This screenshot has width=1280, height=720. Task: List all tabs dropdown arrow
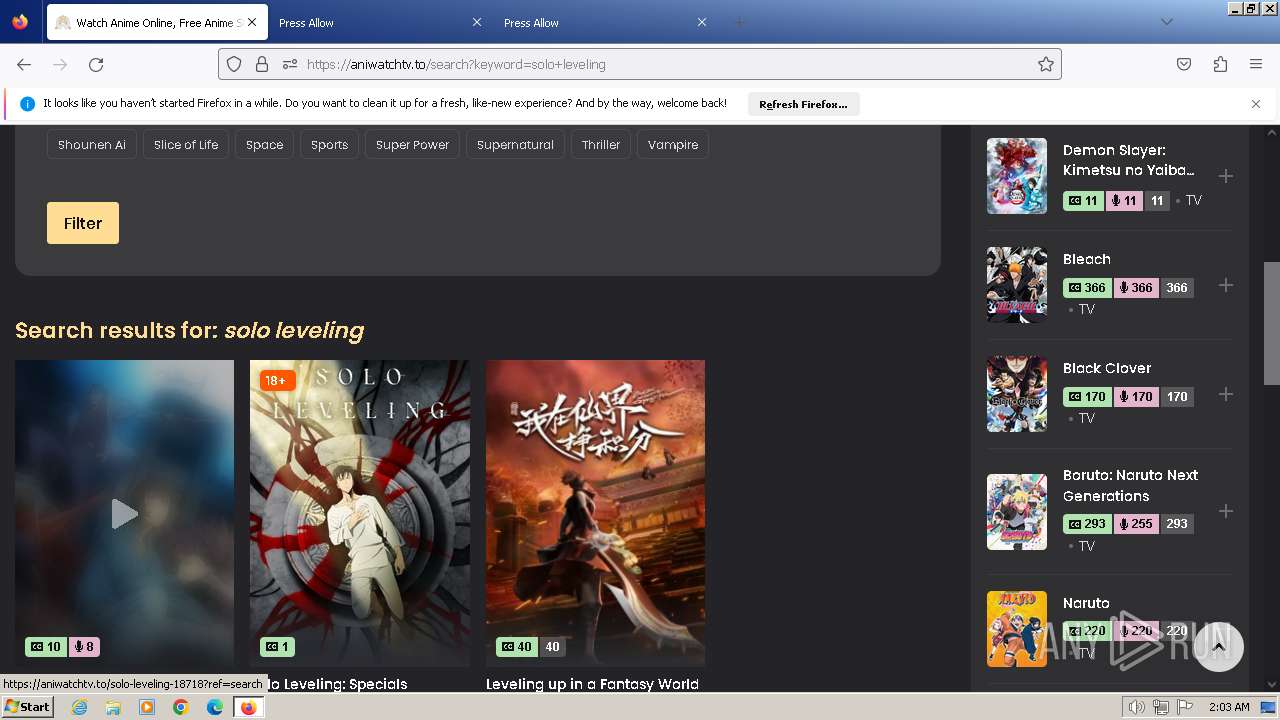tap(1166, 22)
